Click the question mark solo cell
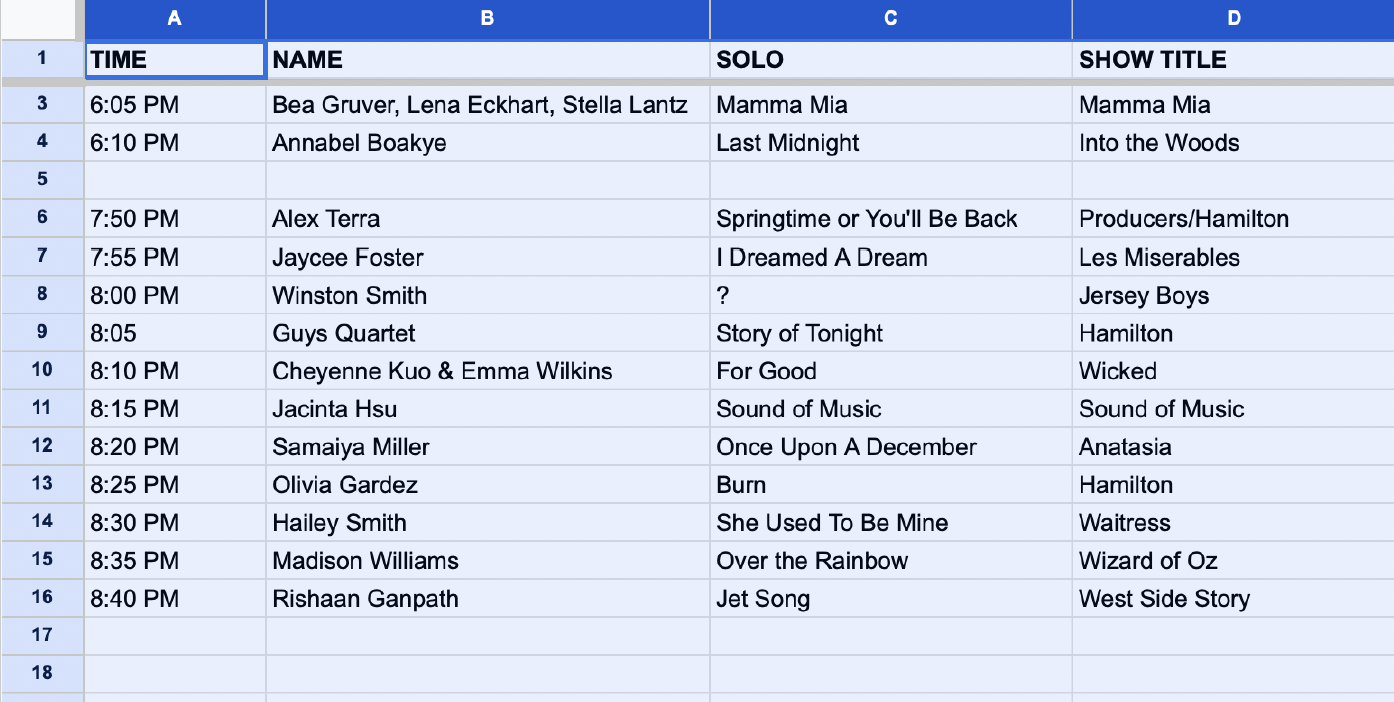The height and width of the screenshot is (702, 1394). (890, 295)
